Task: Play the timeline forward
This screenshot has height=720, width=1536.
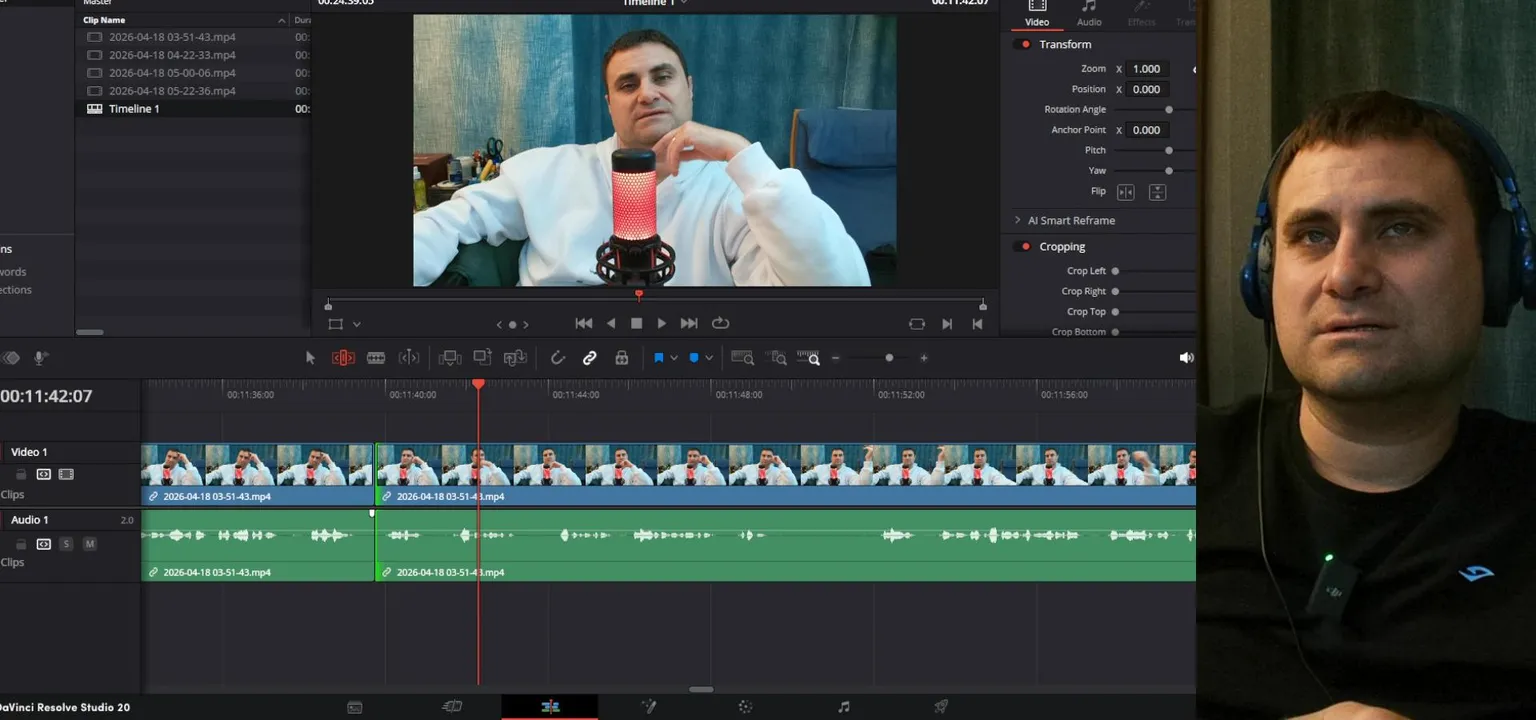Action: [x=662, y=324]
